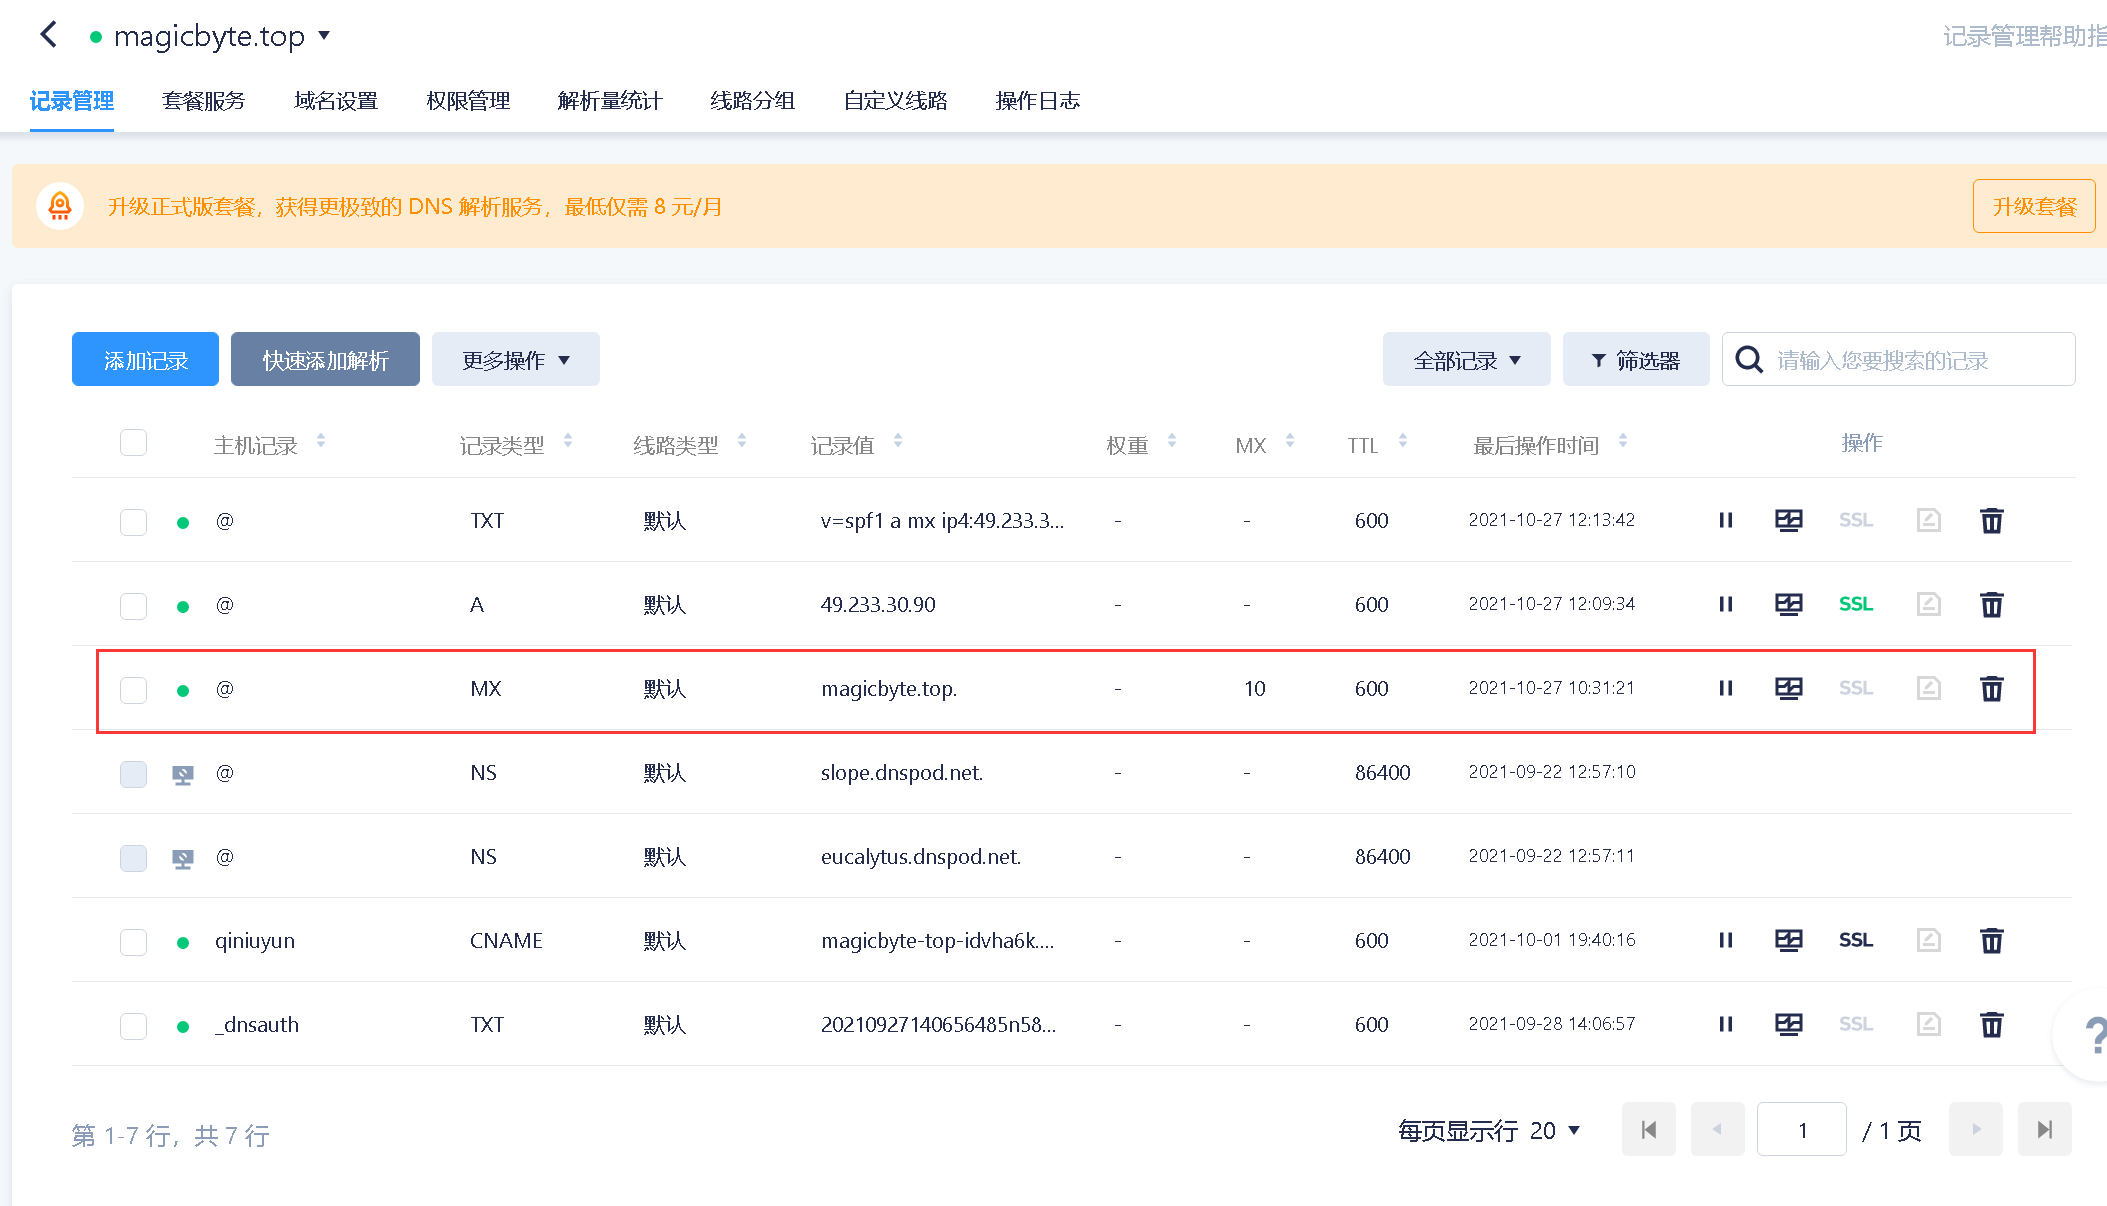
Task: Switch to the 线路分组 tab
Action: tap(752, 101)
